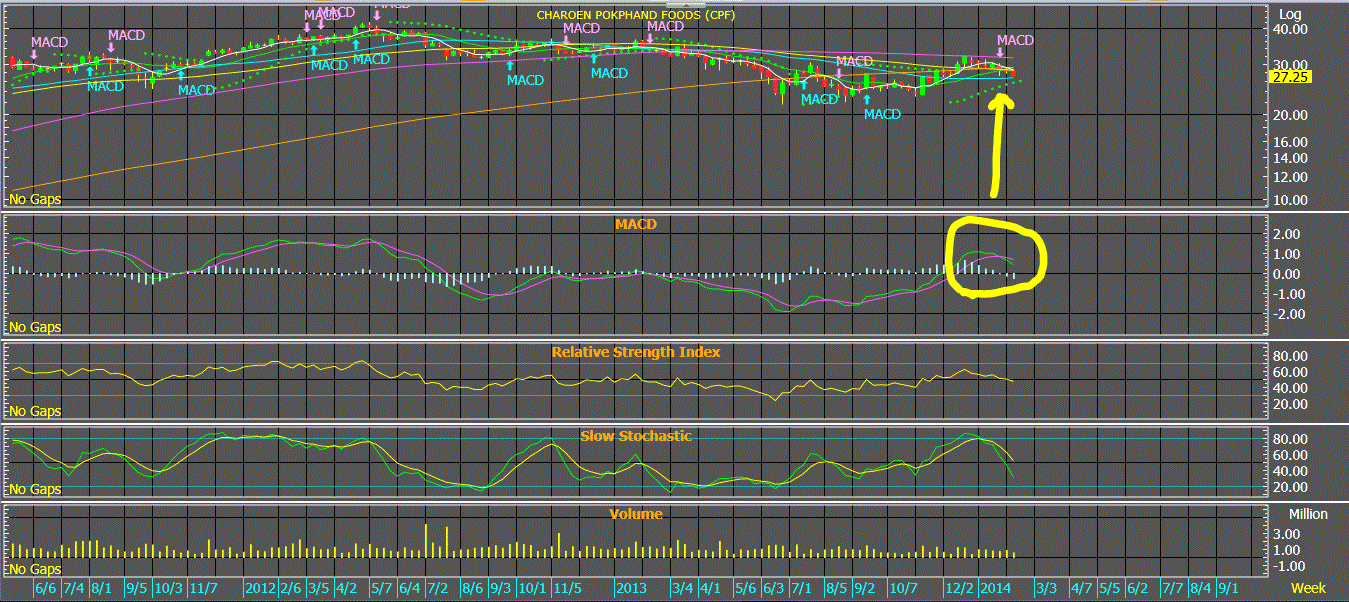
Task: Select the highlighted 27.25 last price tag
Action: tap(1291, 77)
